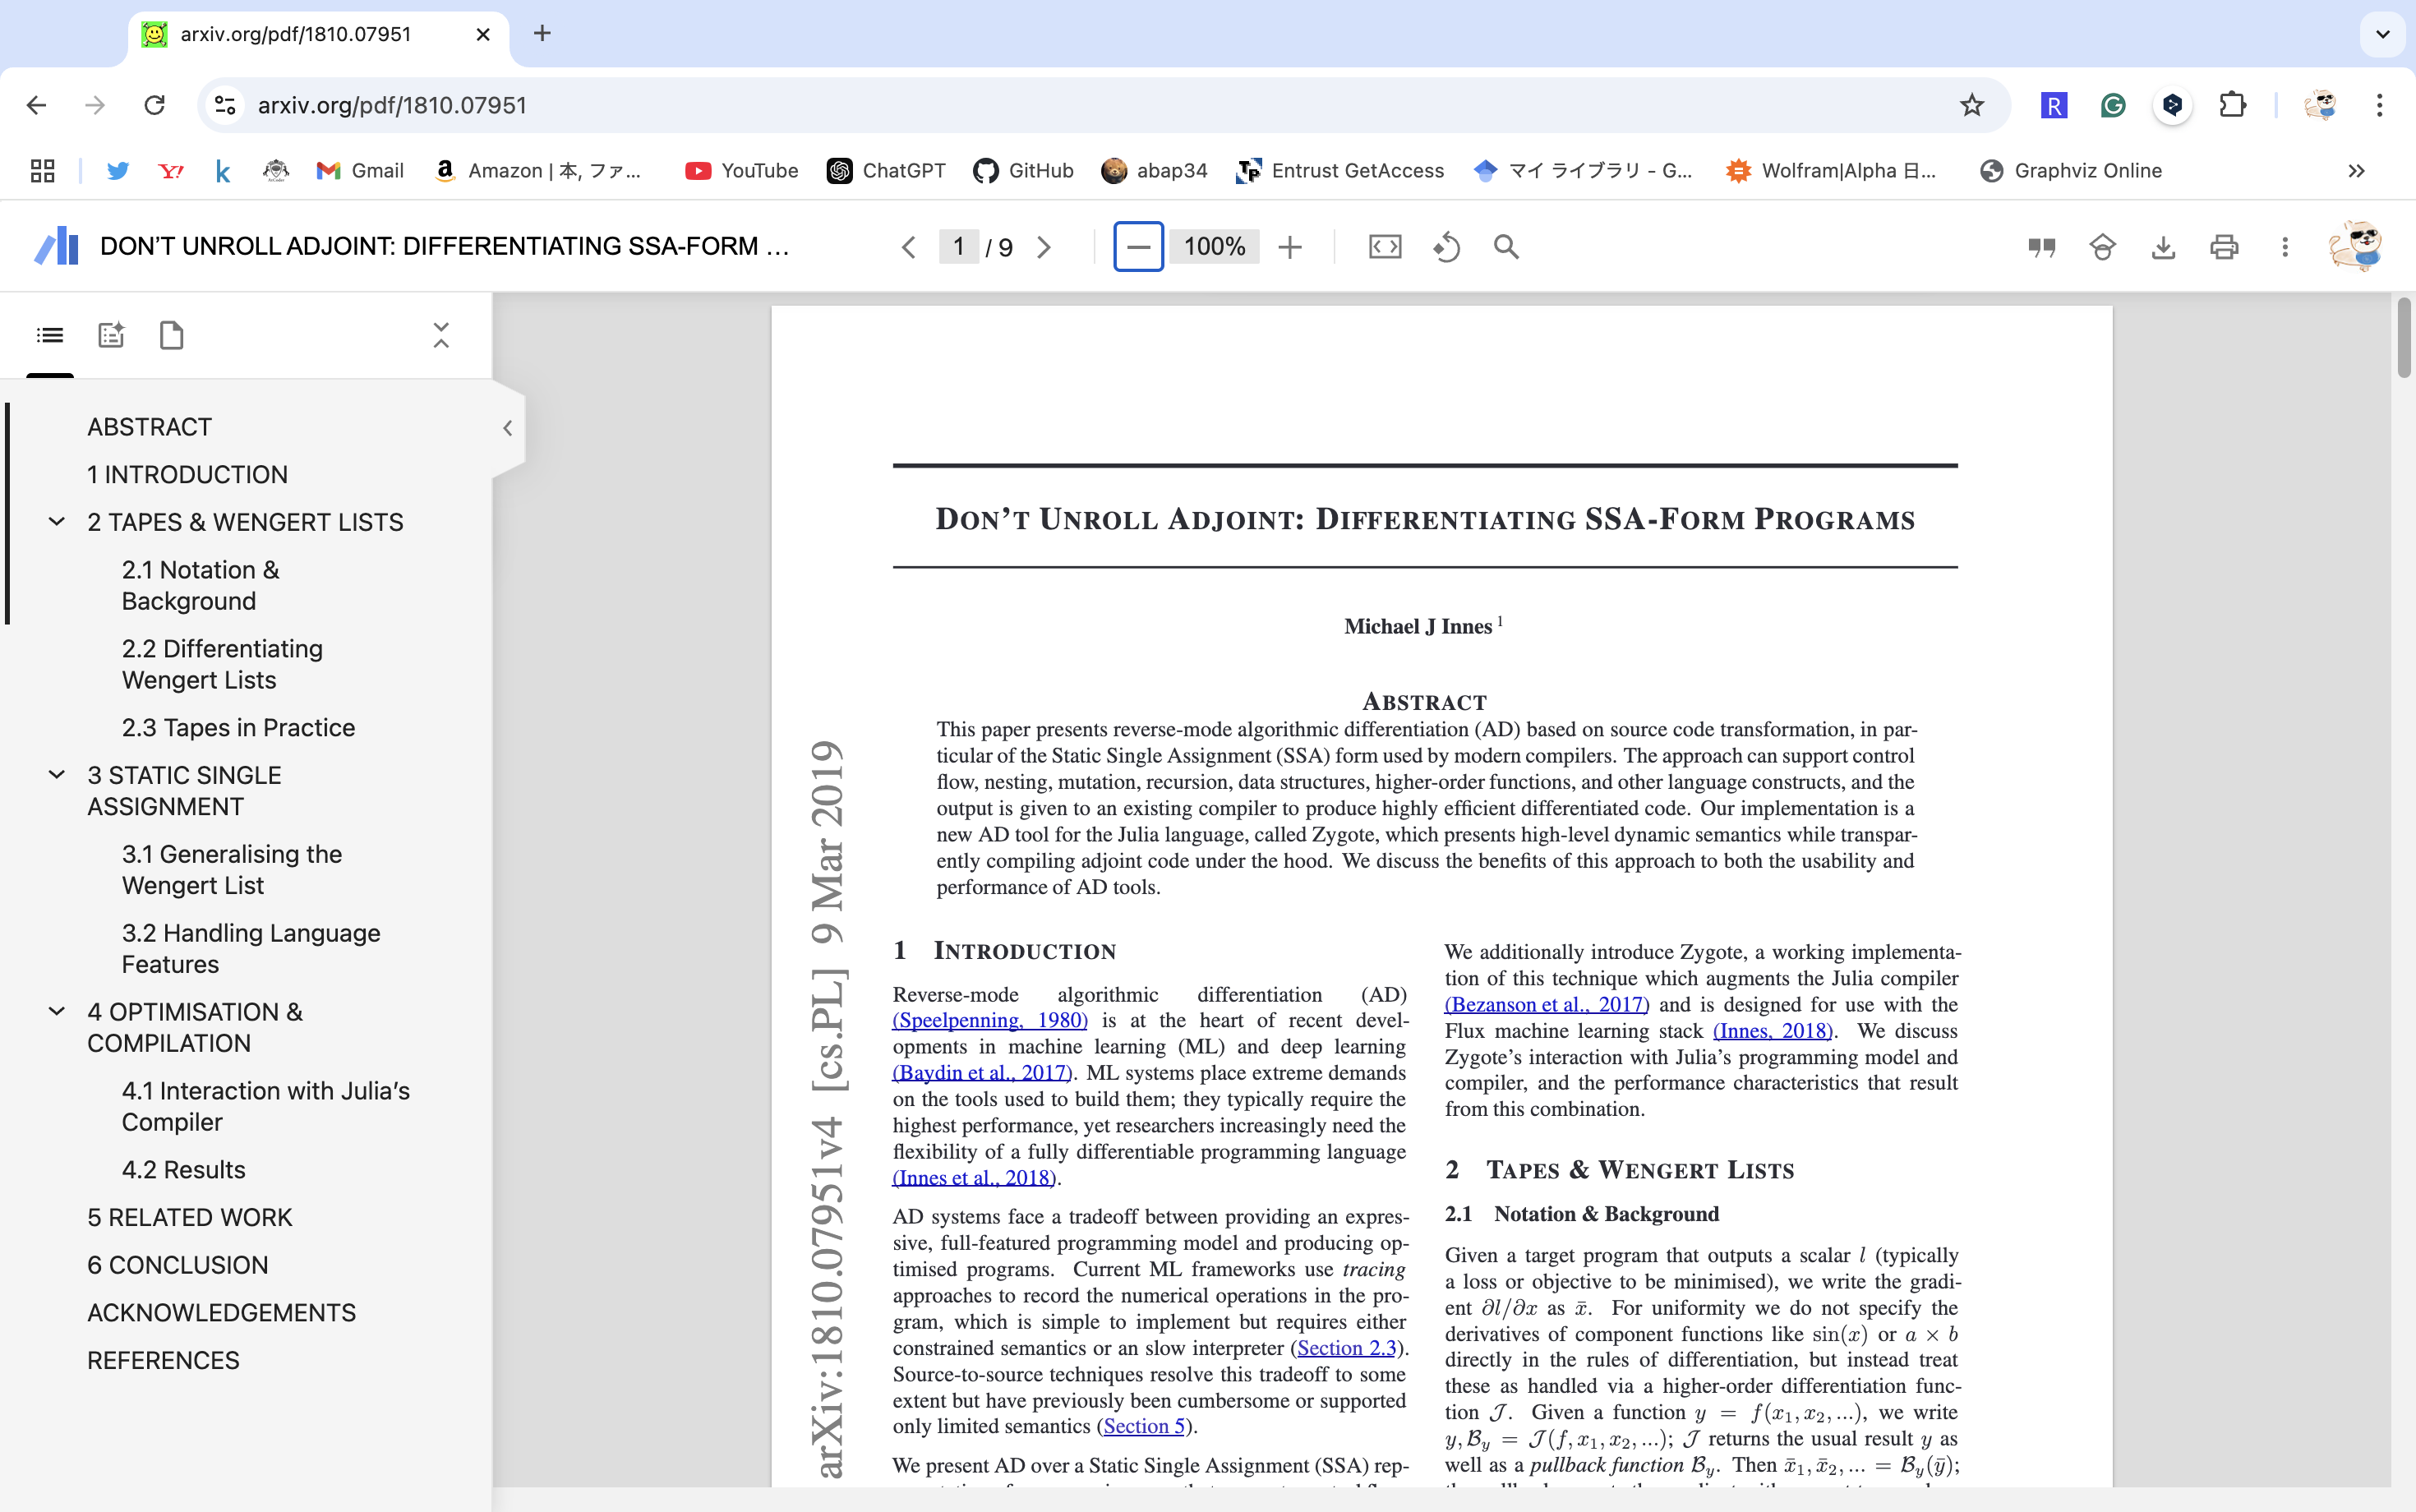Rotate the PDF document
Screen dimensions: 2416x1512
point(1446,247)
